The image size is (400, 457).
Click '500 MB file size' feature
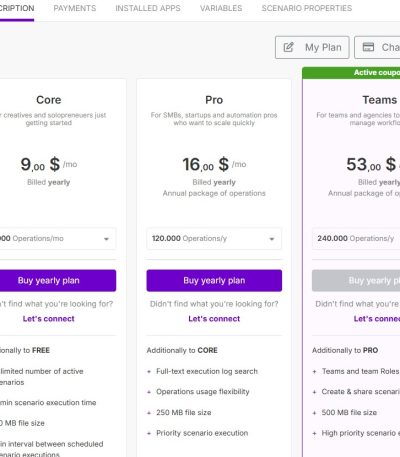point(349,412)
